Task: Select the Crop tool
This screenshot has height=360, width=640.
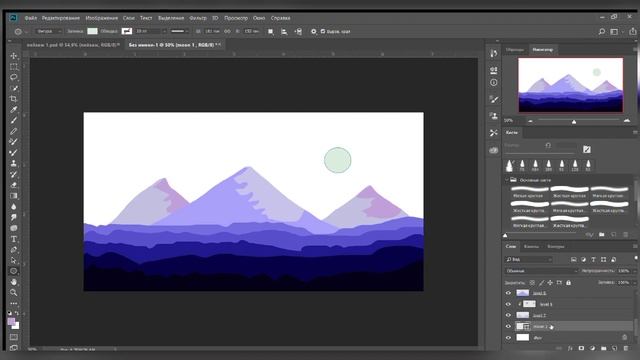Action: tap(13, 99)
